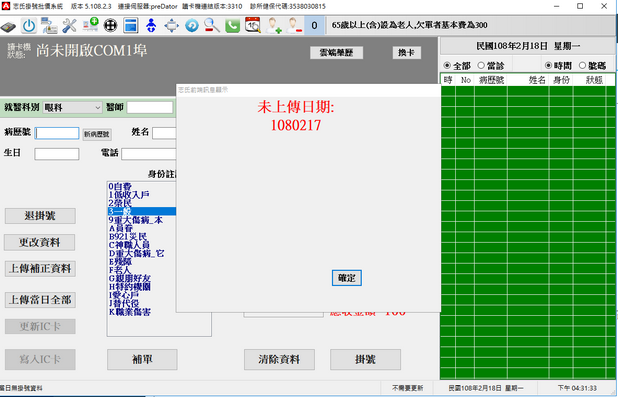618x397 pixels.
Task: Click the 不需要更新 status bar entry
Action: (x=408, y=388)
